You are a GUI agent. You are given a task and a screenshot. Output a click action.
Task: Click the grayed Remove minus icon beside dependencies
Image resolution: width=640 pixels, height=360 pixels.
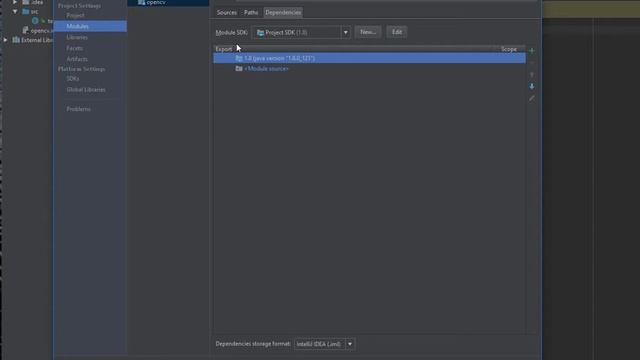tap(531, 63)
